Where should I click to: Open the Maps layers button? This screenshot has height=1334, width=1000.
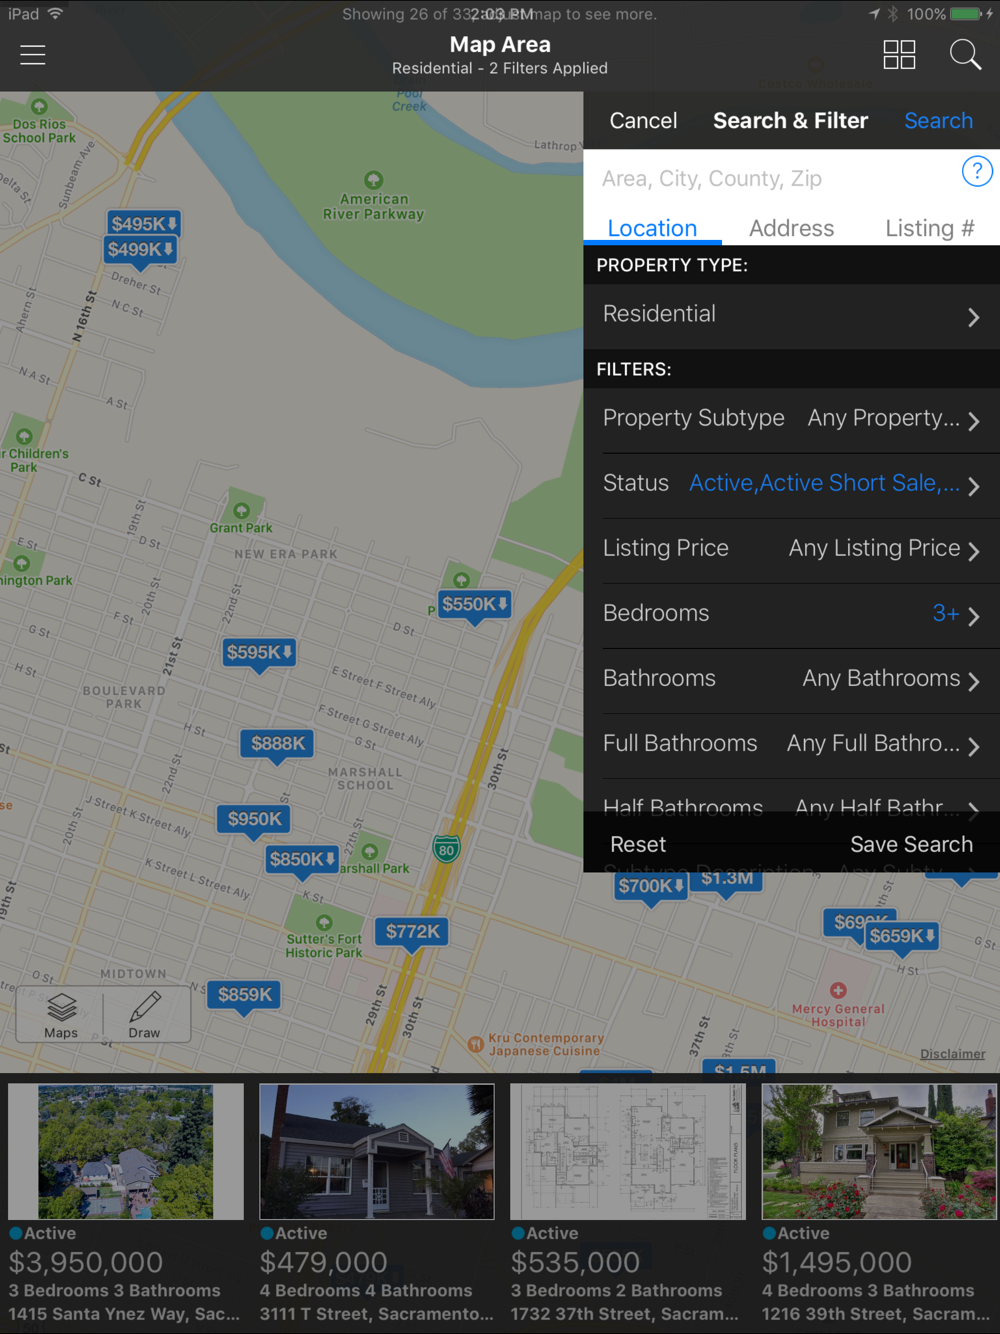tap(61, 1015)
